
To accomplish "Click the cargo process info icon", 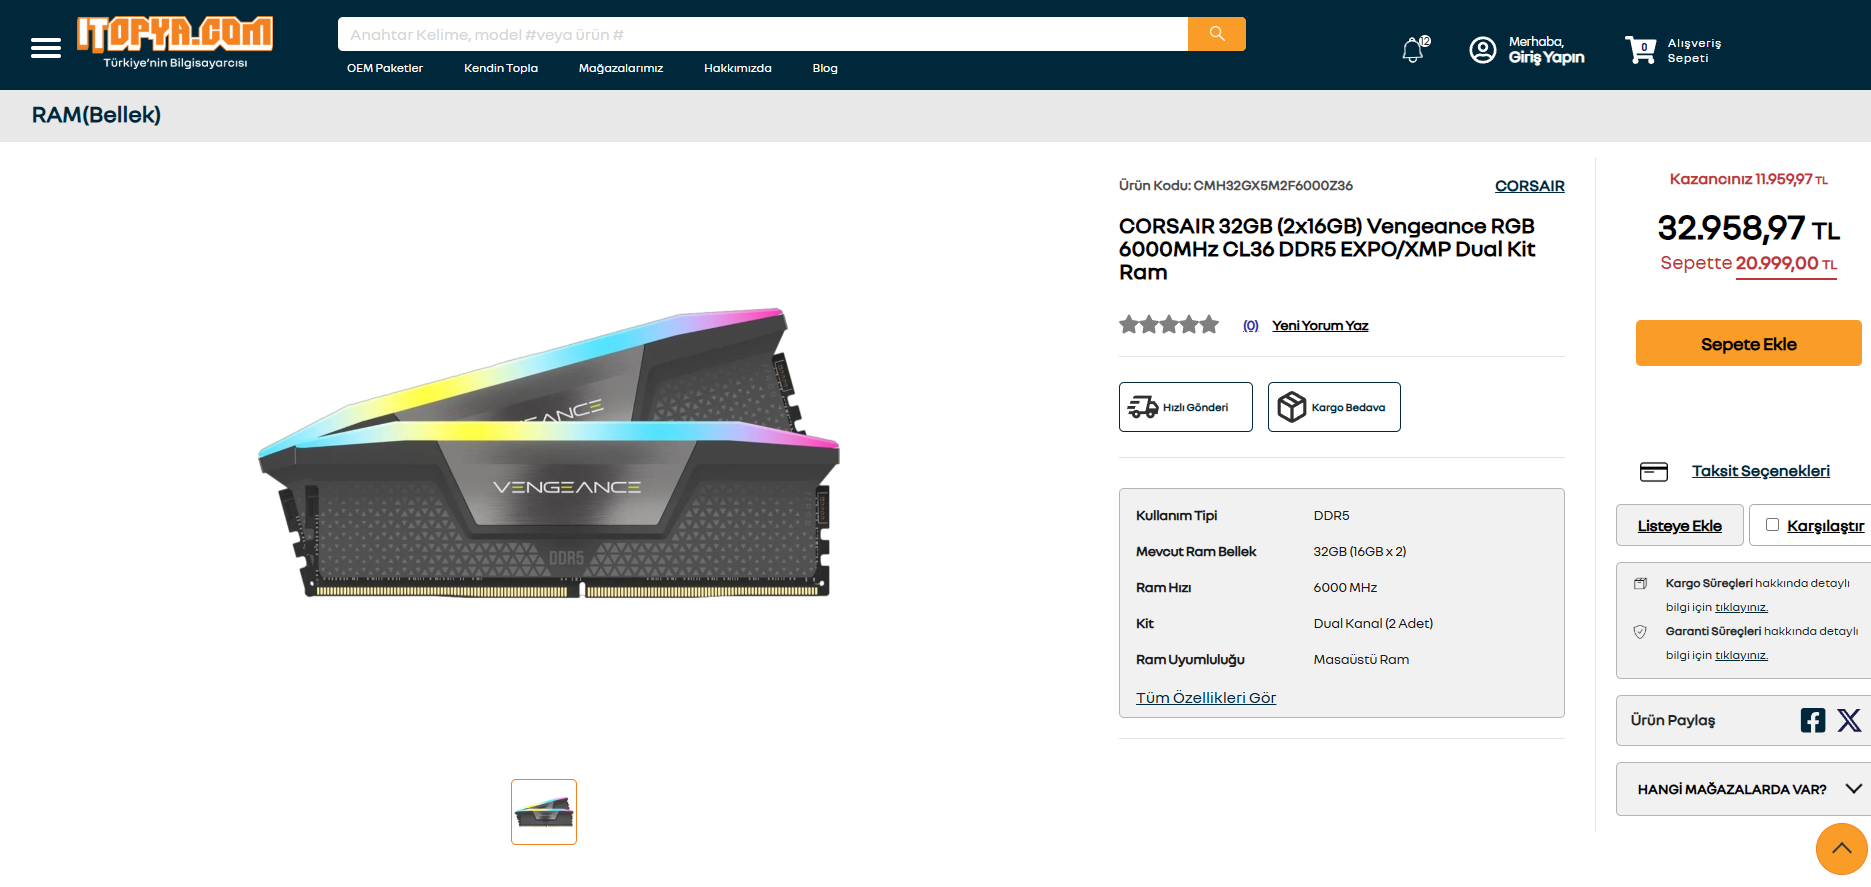I will click(1640, 583).
